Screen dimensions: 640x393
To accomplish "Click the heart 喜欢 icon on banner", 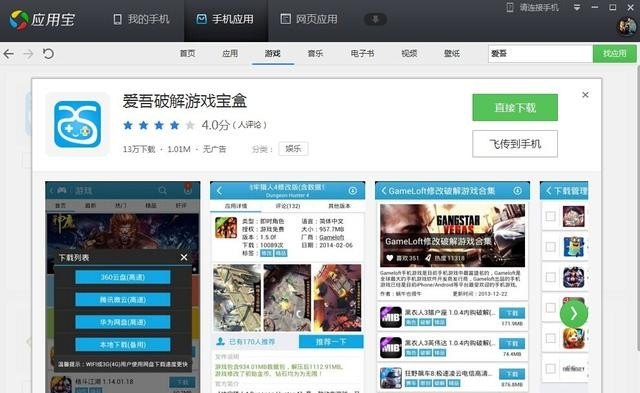I will [389, 258].
